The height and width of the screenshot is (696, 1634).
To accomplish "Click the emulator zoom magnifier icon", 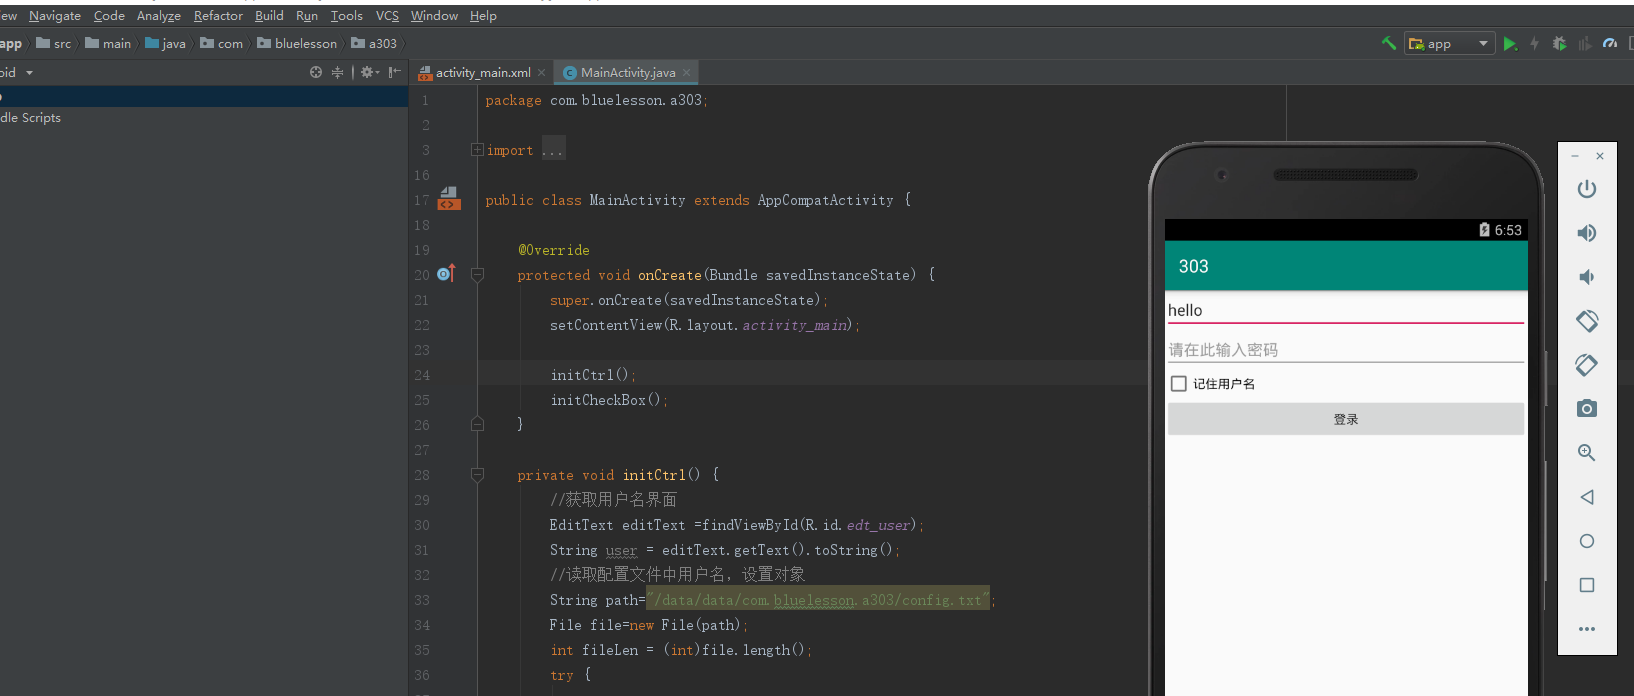I will tap(1587, 453).
